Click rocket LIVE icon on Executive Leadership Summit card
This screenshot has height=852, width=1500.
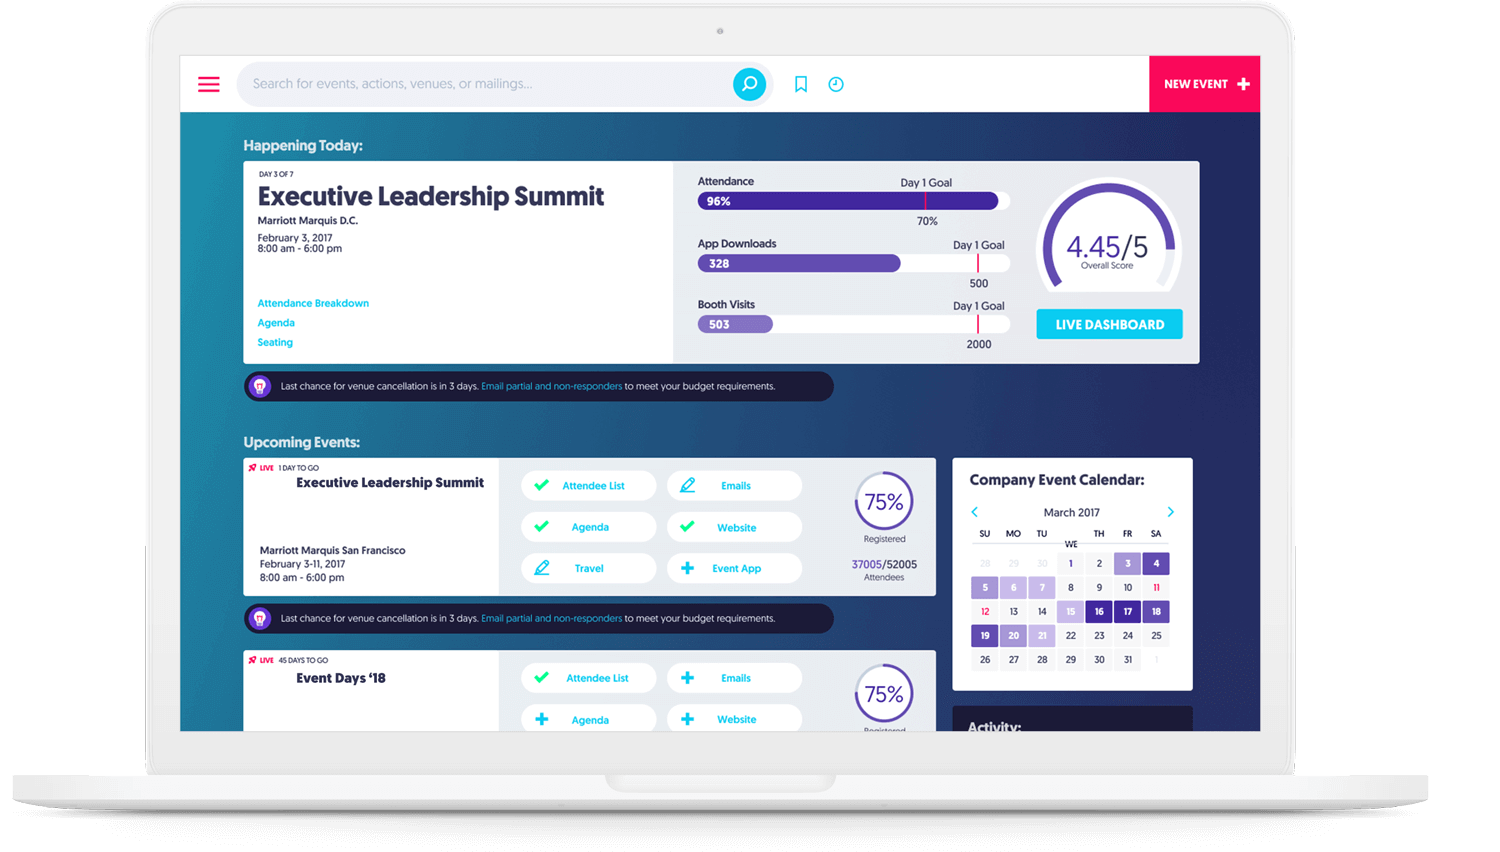[x=252, y=468]
